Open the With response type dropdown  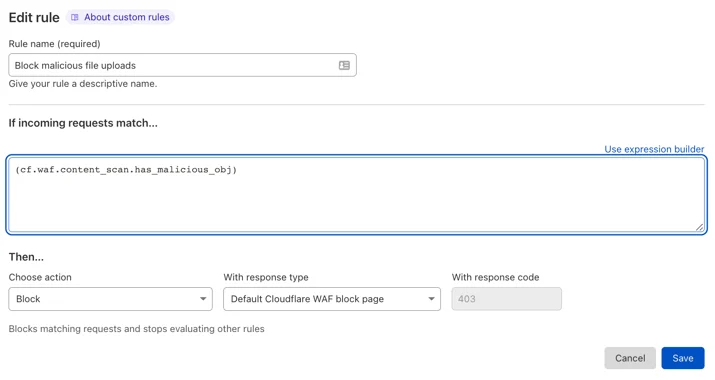332,299
